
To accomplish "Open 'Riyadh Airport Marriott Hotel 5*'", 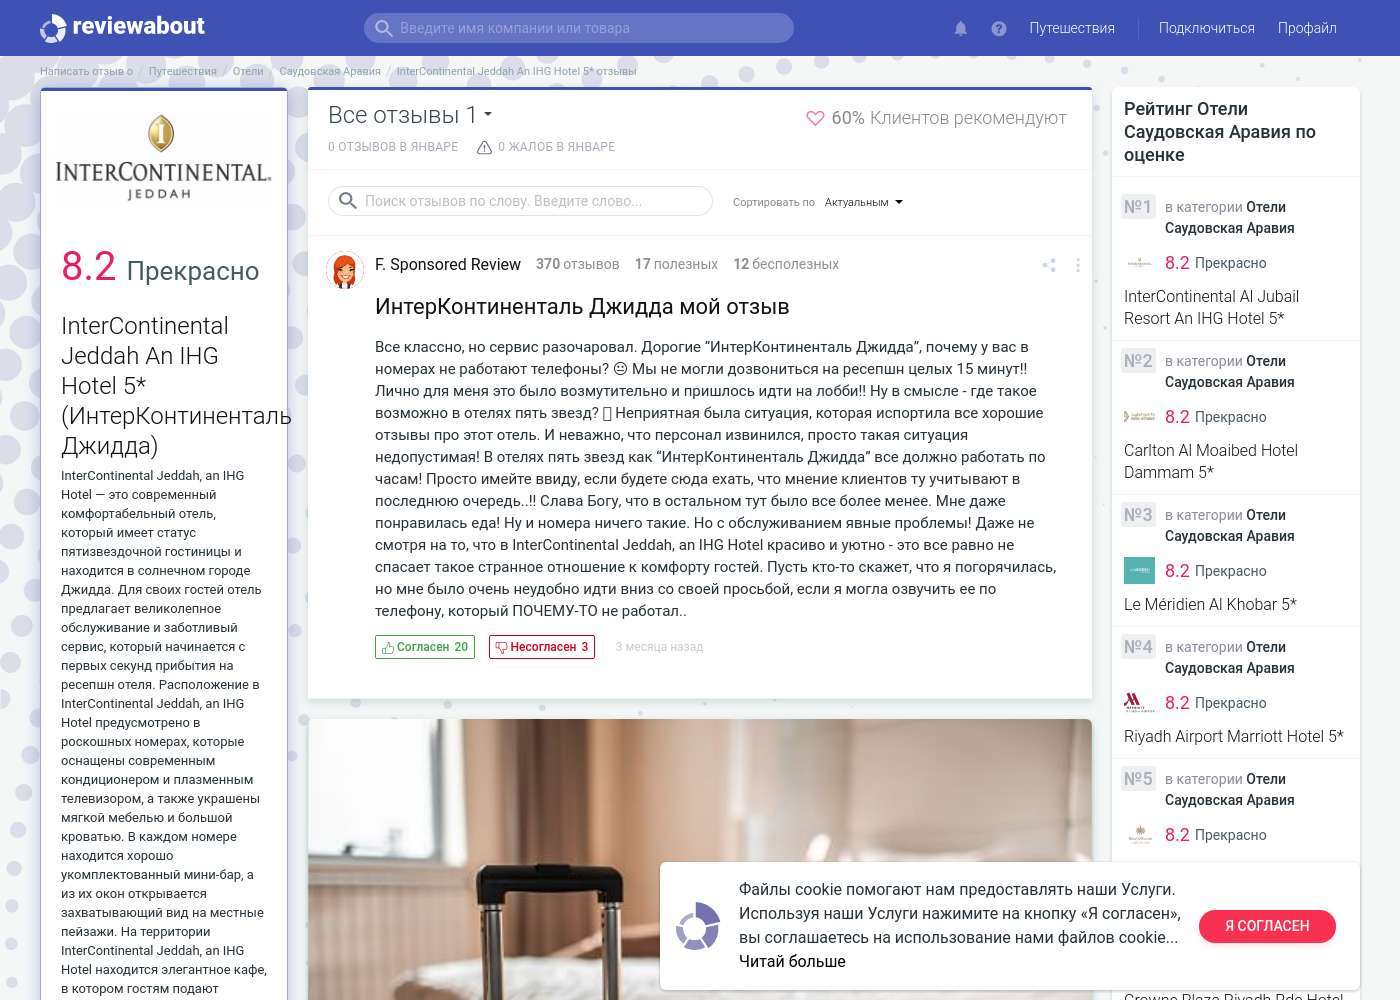I will pyautogui.click(x=1234, y=736).
